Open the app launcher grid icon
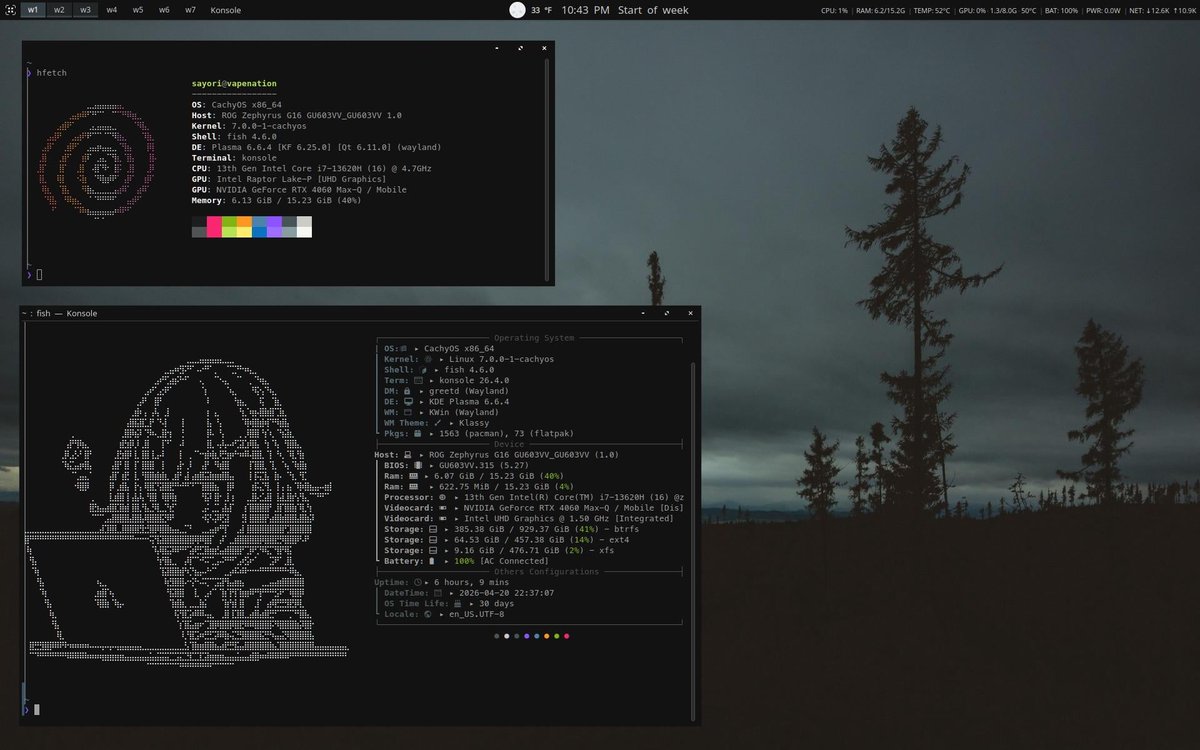 9,9
